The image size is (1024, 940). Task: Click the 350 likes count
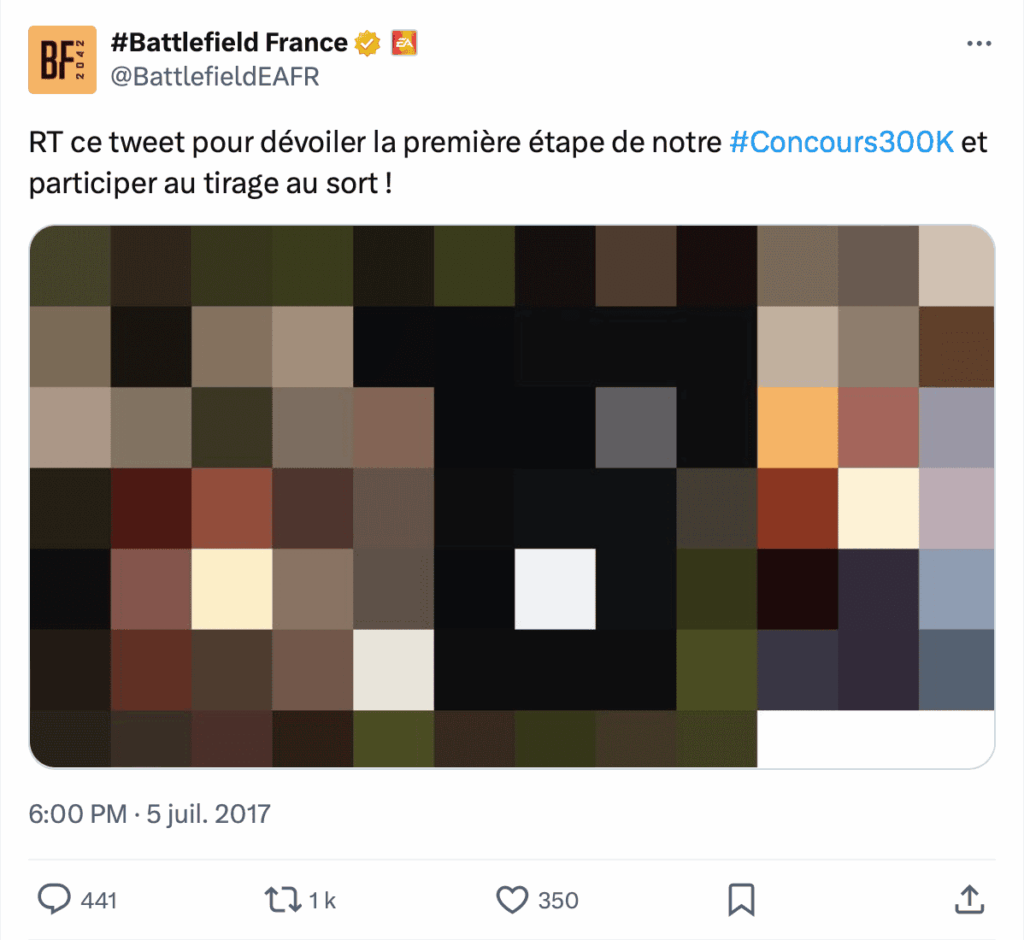coord(558,901)
